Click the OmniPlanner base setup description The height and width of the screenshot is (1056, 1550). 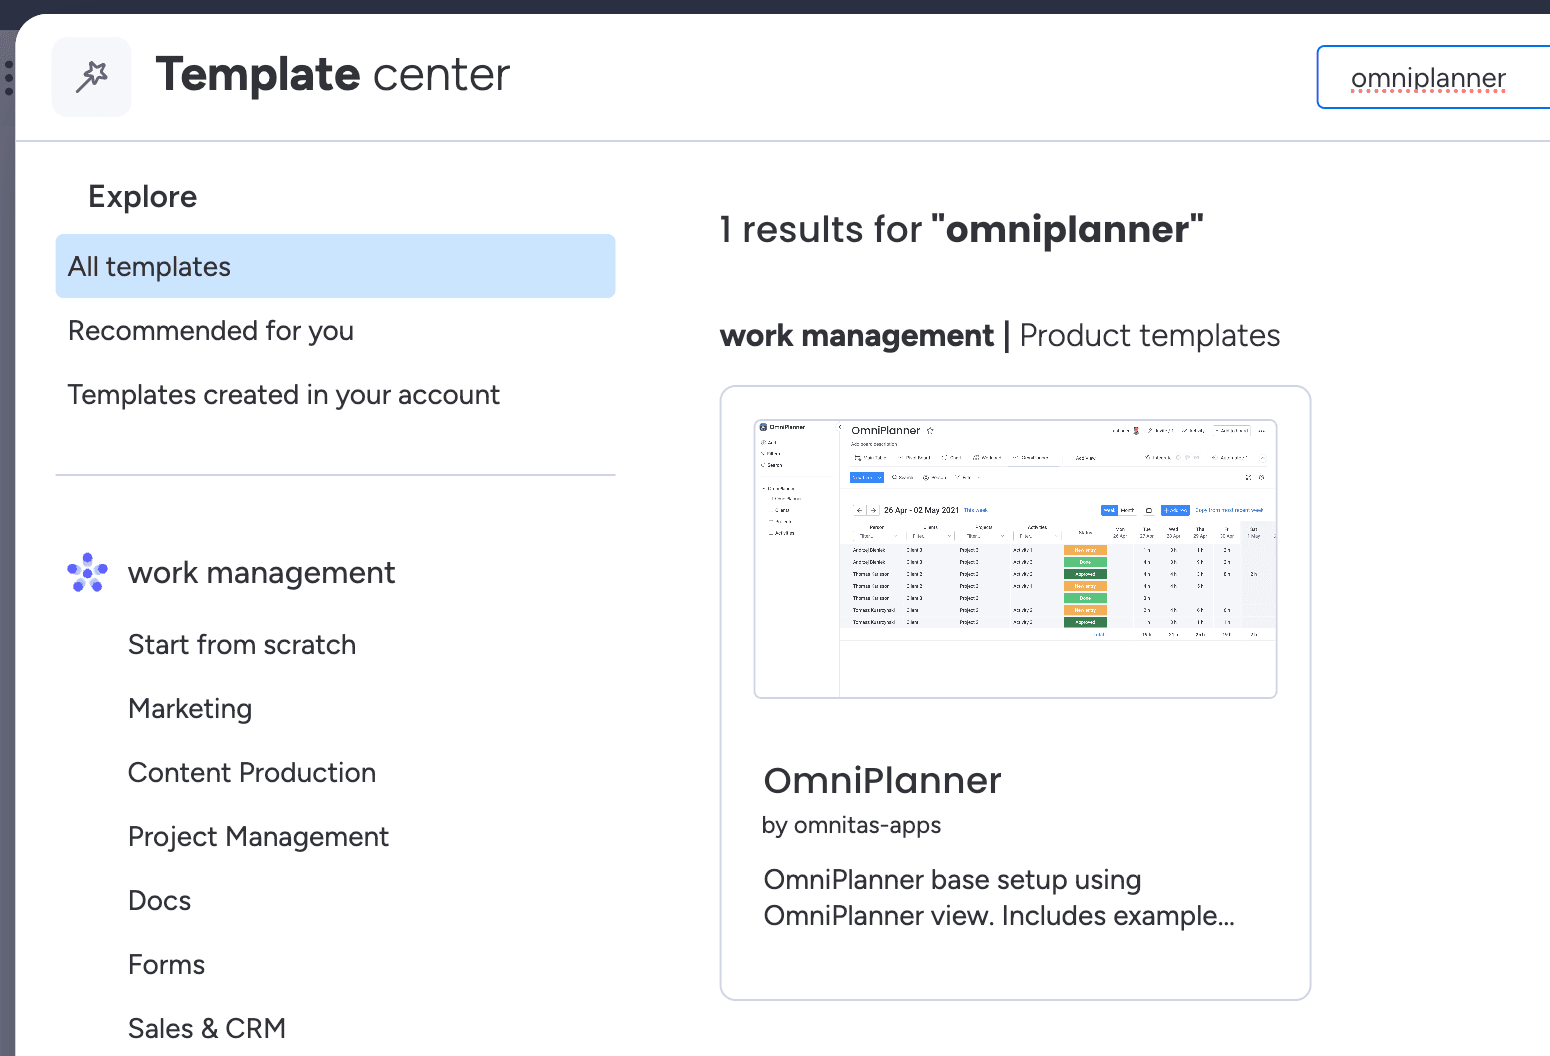[999, 898]
